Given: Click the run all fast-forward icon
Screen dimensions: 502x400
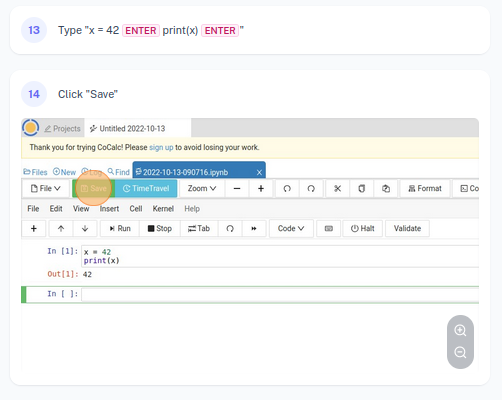Looking at the screenshot, I should click(254, 228).
